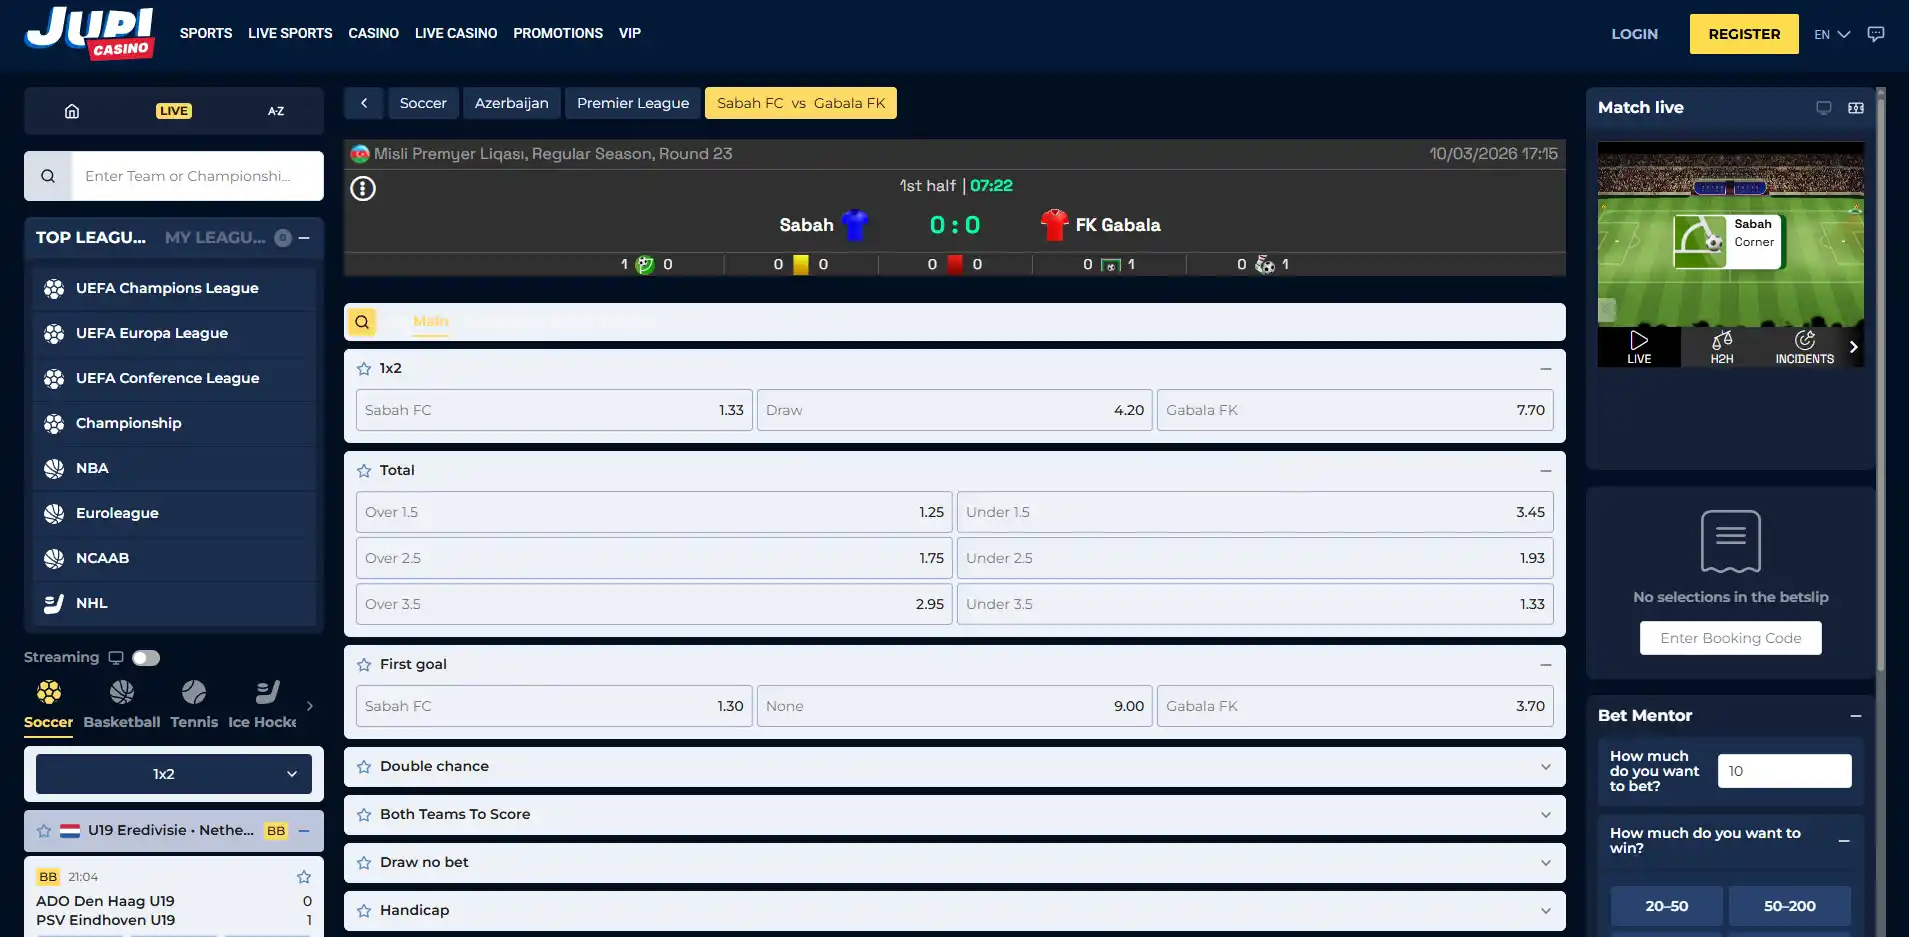Open the Azerbaijan breadcrumb

[x=511, y=103]
